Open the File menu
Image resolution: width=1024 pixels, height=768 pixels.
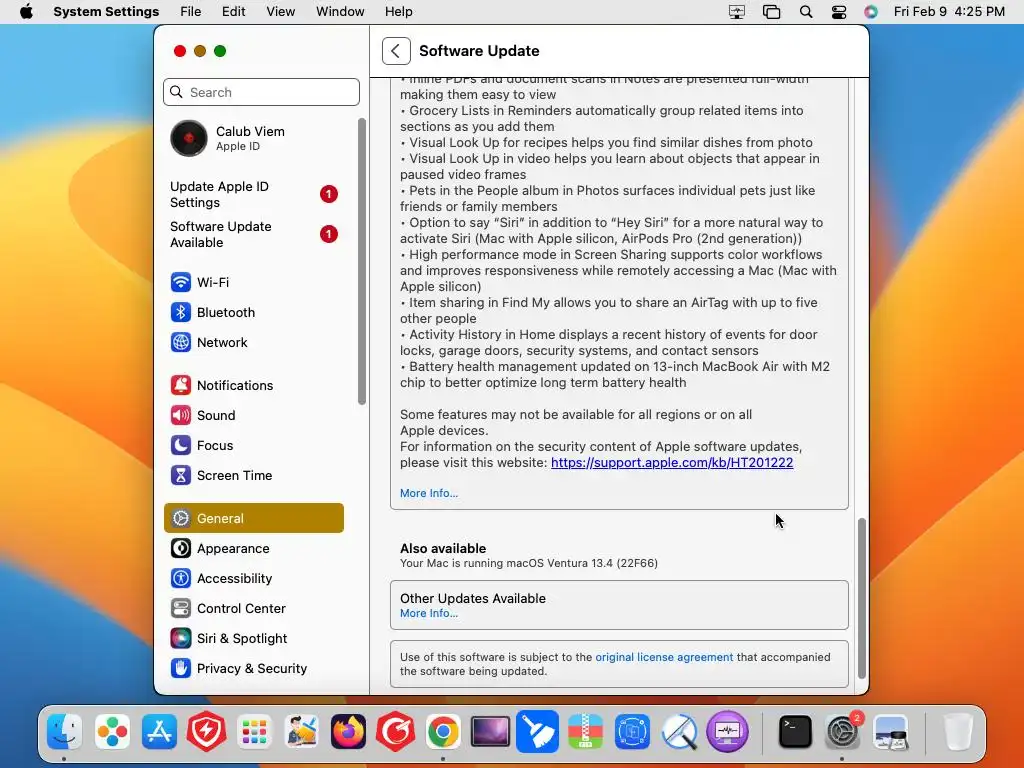[191, 12]
